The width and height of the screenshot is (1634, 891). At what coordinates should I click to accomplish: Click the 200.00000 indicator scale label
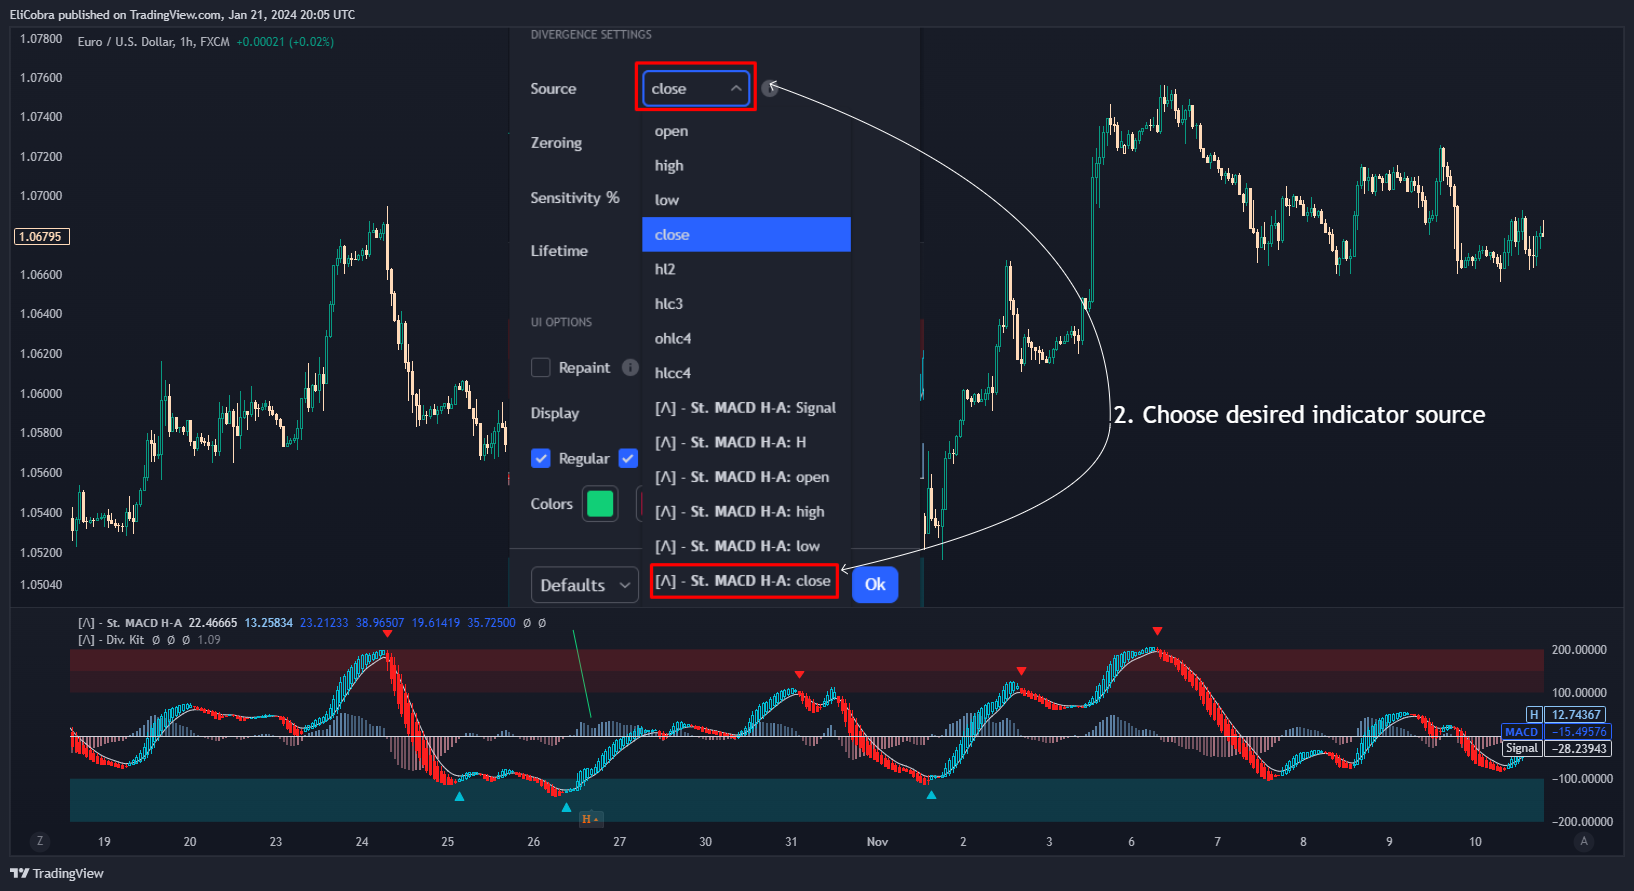(x=1579, y=650)
